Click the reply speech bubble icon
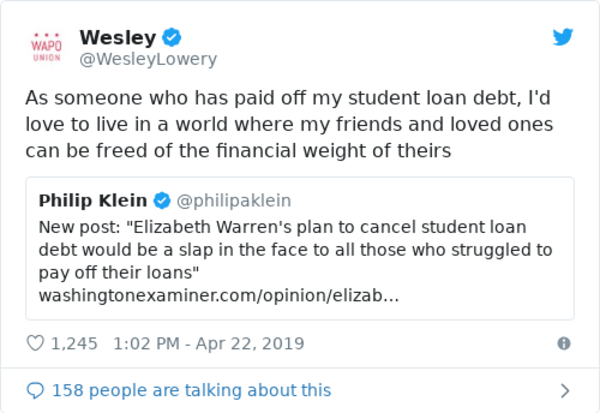600x413 pixels. click(35, 390)
